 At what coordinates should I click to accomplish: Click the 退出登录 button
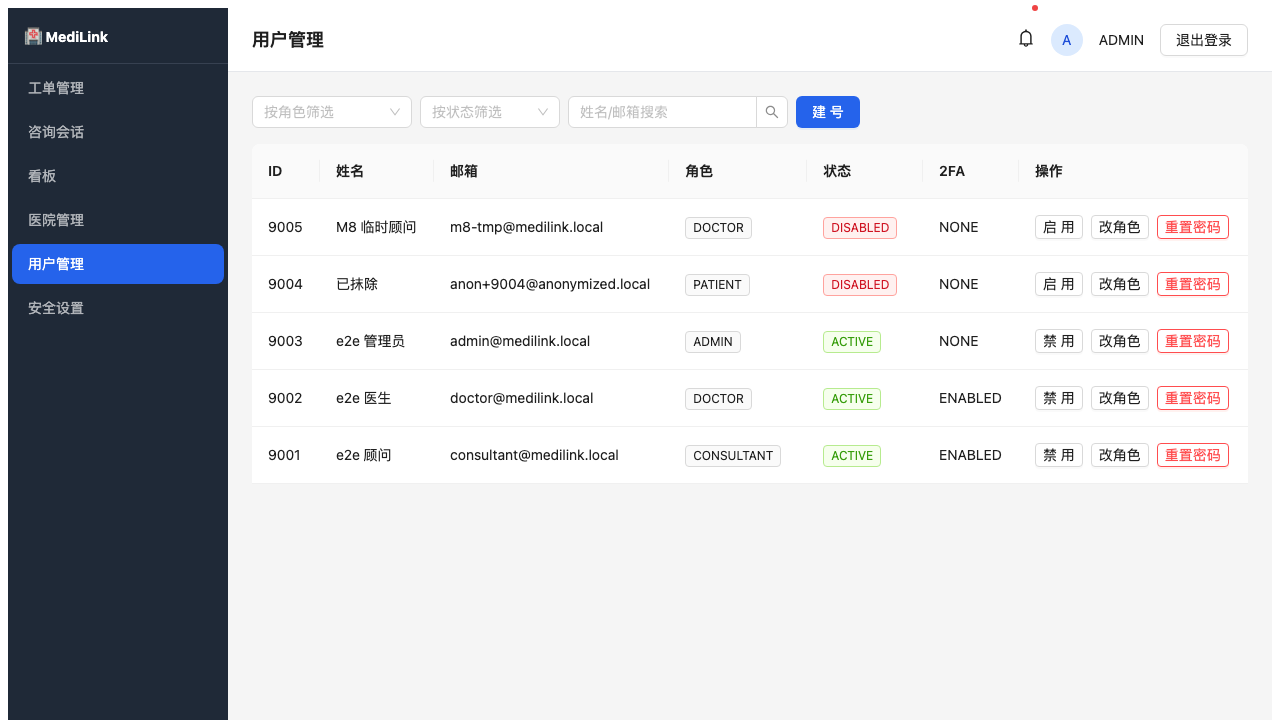1204,40
